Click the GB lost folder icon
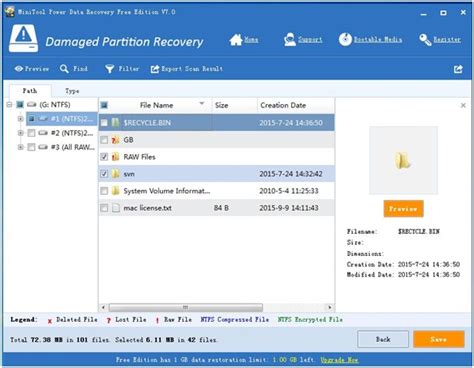474x368 pixels. click(x=115, y=140)
